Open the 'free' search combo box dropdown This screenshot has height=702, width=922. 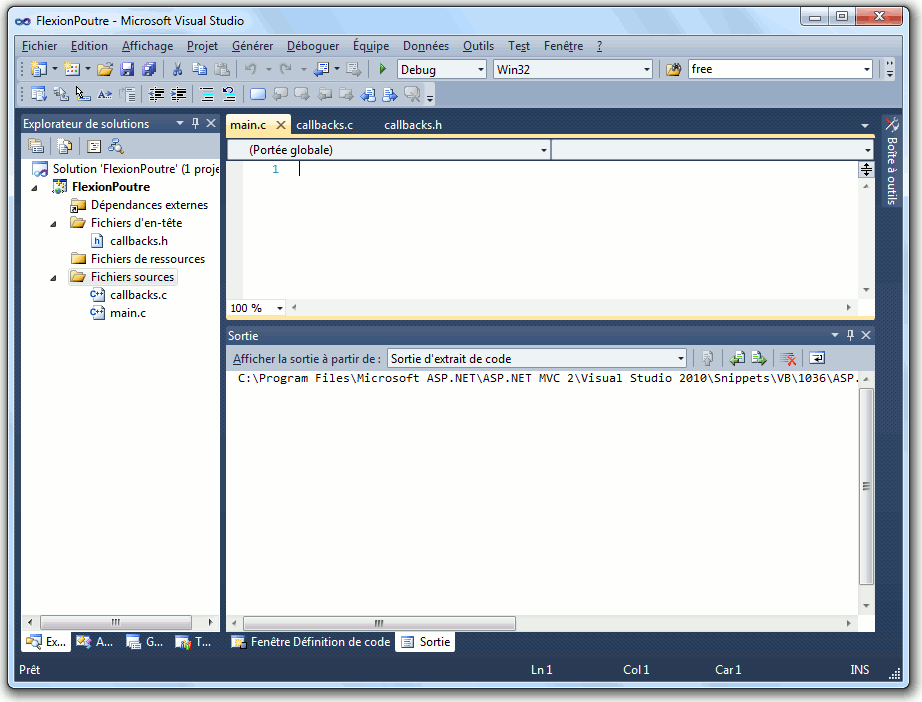(866, 69)
